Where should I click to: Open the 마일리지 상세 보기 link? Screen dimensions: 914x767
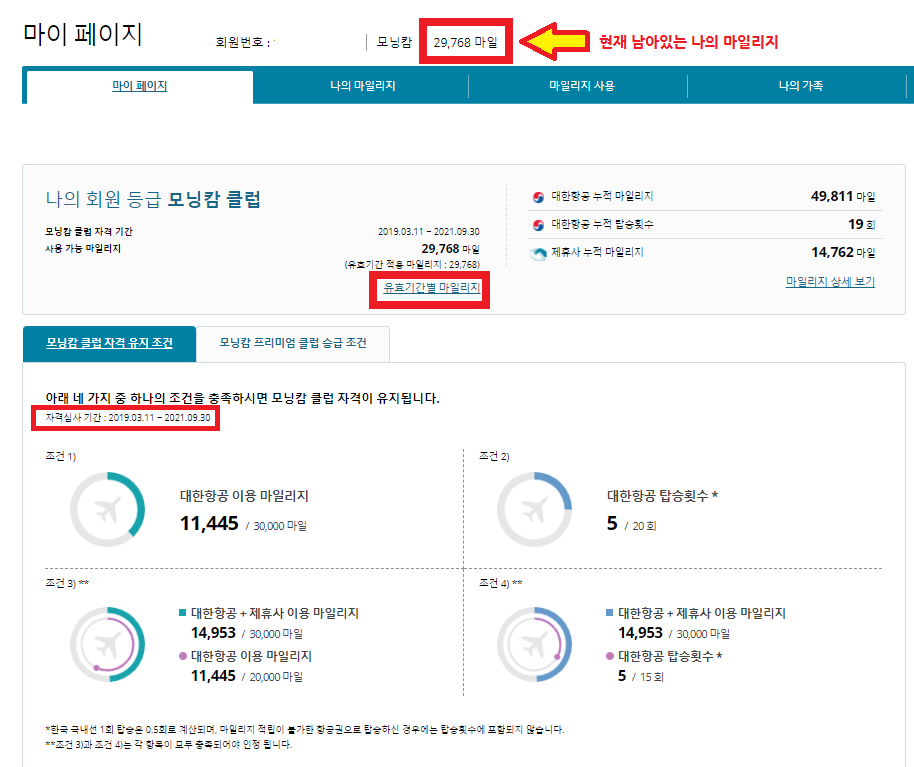pos(830,282)
